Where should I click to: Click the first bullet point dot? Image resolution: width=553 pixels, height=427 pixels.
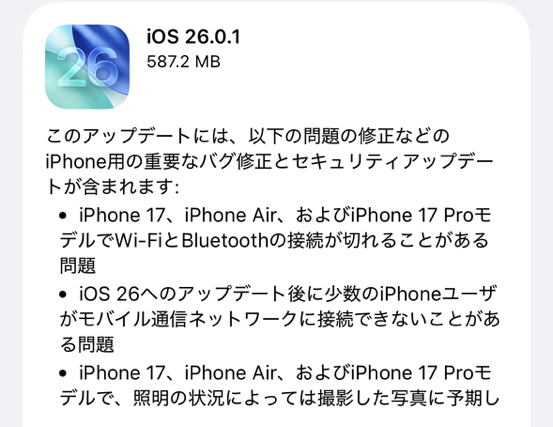63,216
